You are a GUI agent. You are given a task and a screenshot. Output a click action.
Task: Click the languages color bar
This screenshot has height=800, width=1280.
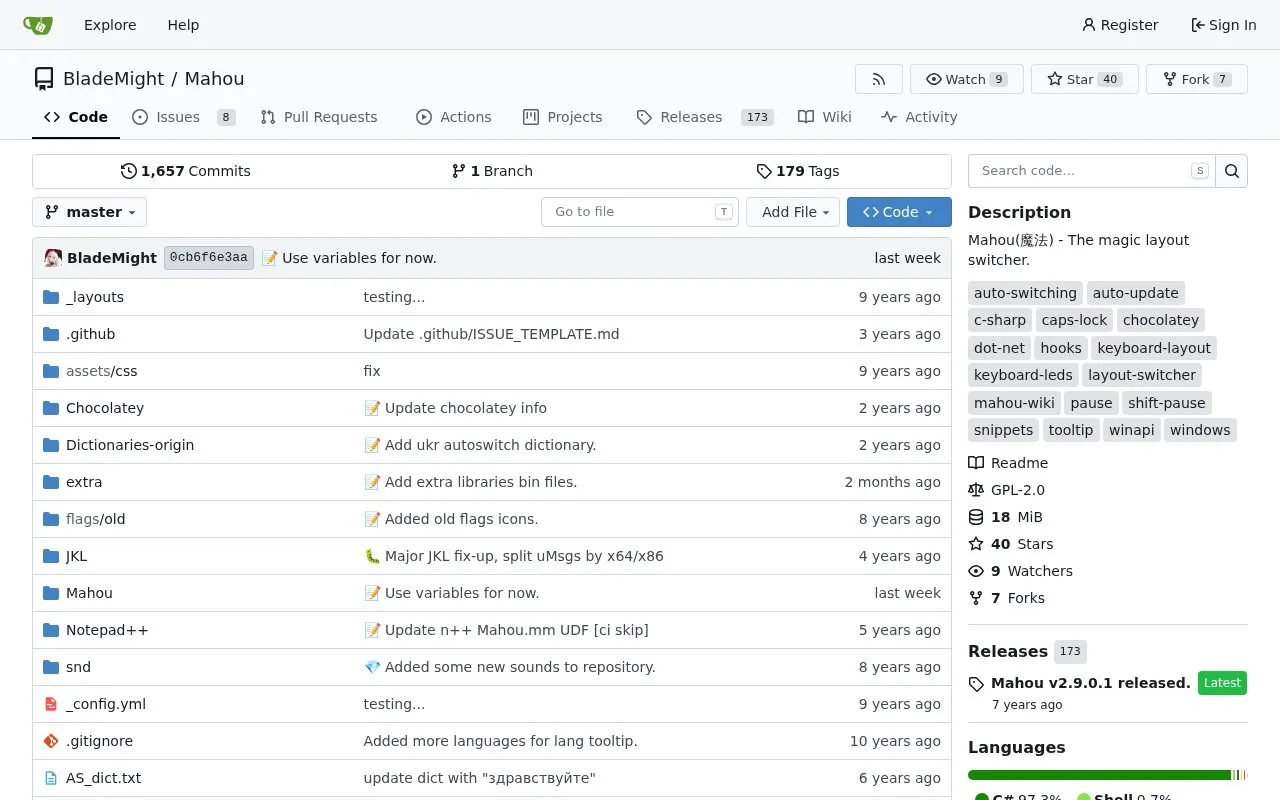[1107, 775]
